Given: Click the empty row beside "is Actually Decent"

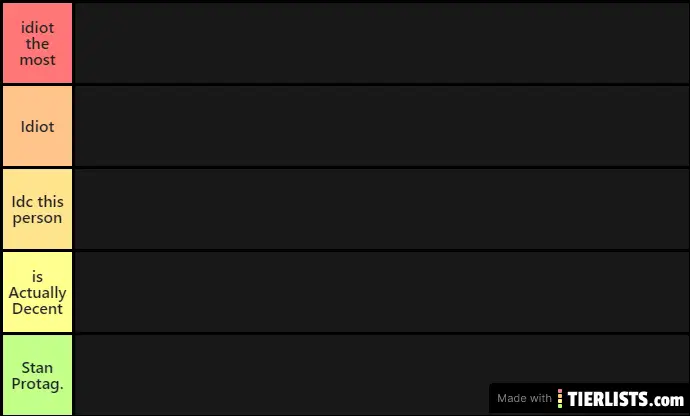Looking at the screenshot, I should pos(382,292).
